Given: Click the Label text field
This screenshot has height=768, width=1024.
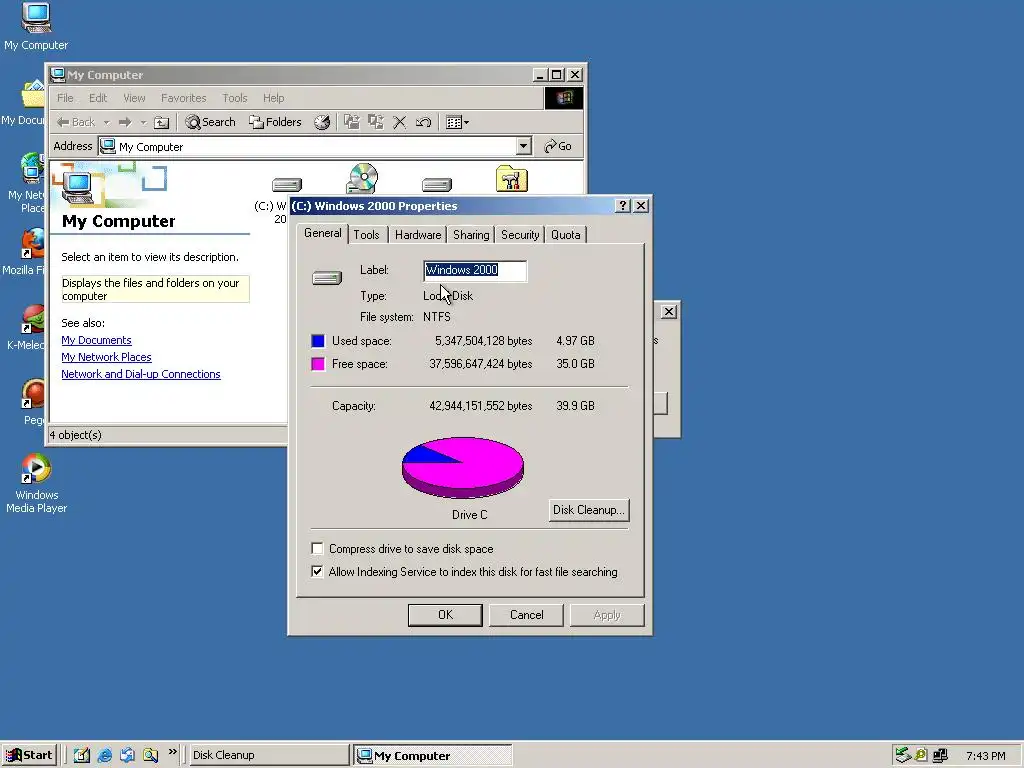Looking at the screenshot, I should click(475, 270).
